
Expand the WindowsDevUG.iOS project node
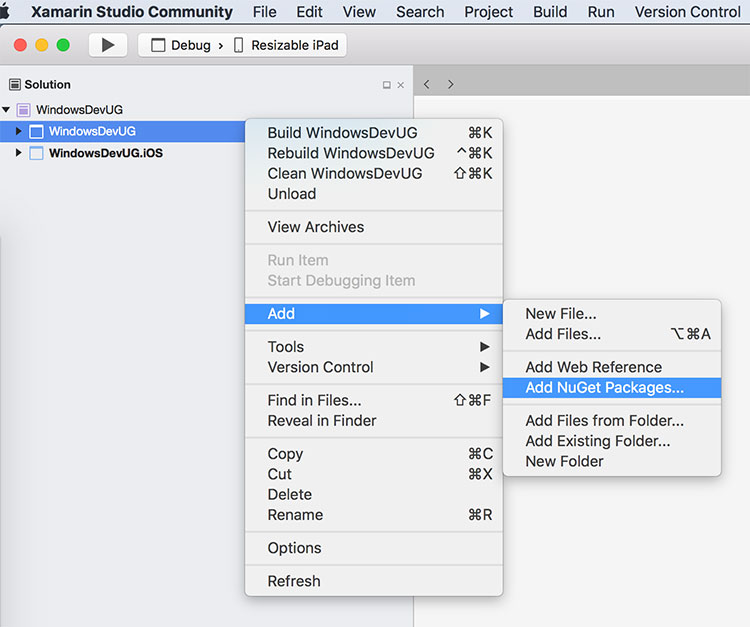click(19, 153)
